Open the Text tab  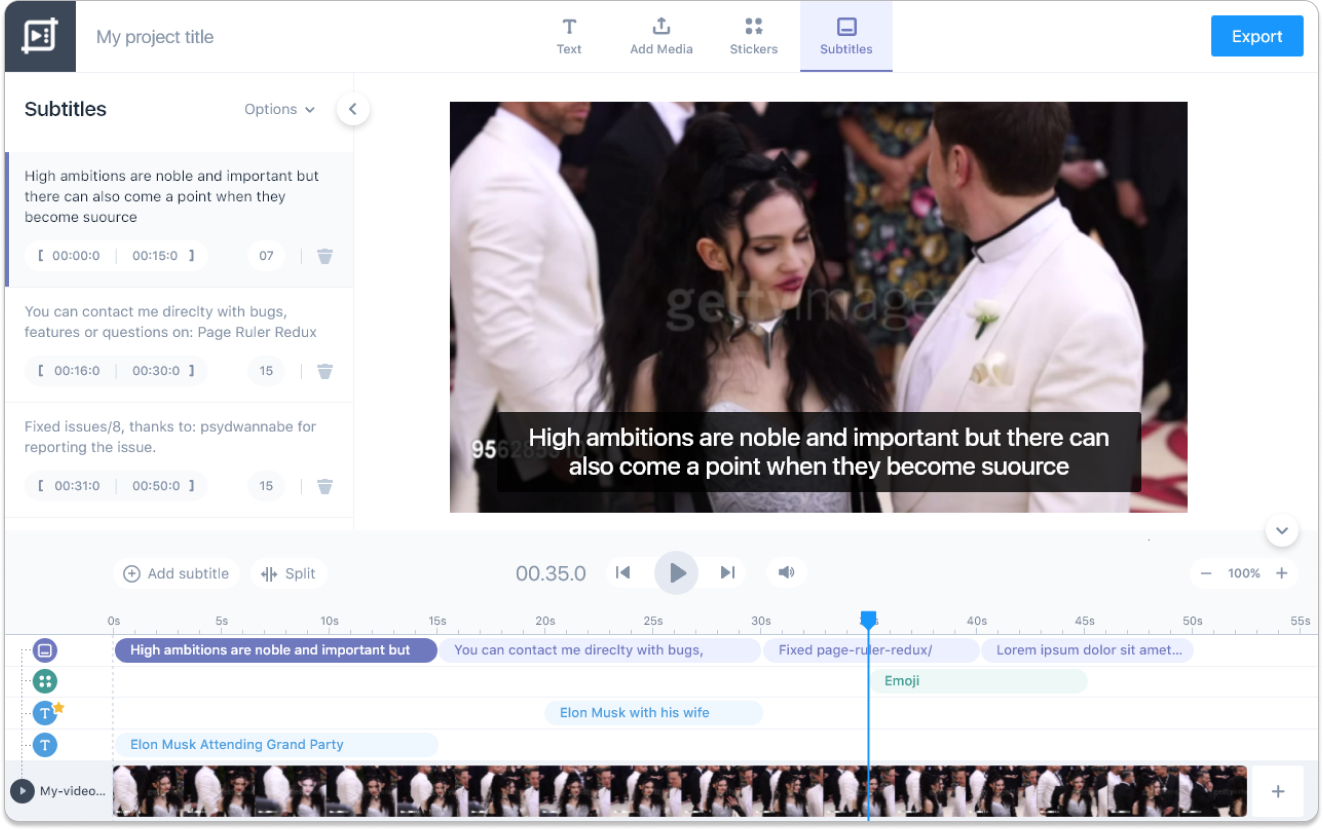click(569, 36)
